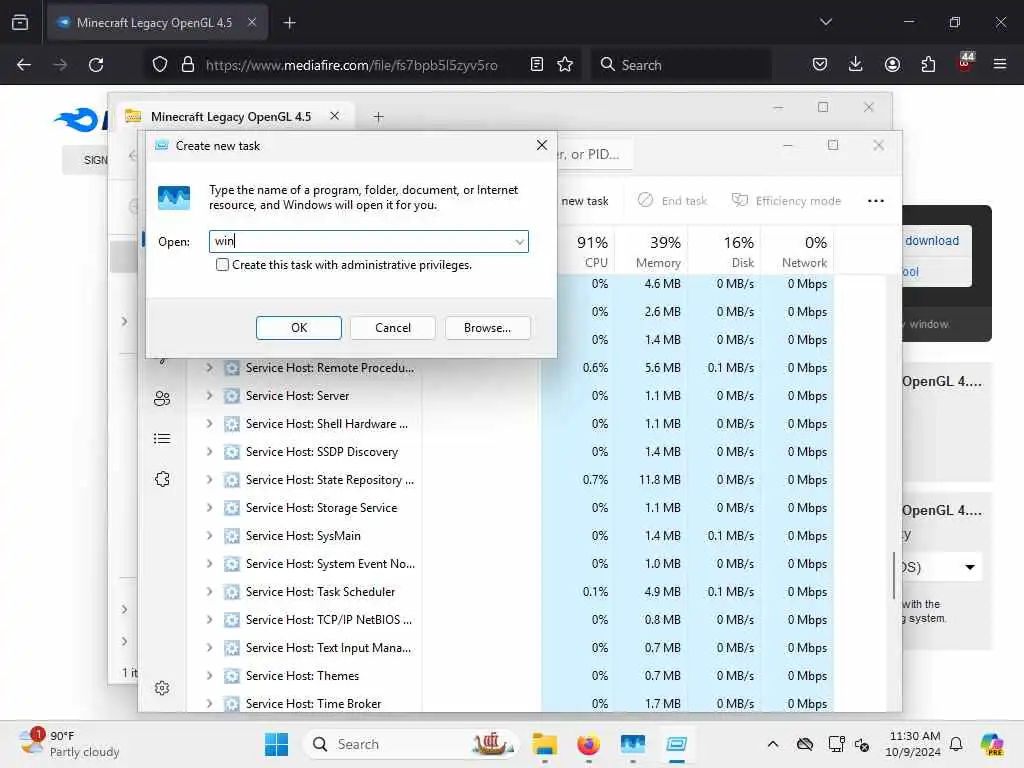Click OK in Create new task dialog

click(x=298, y=328)
